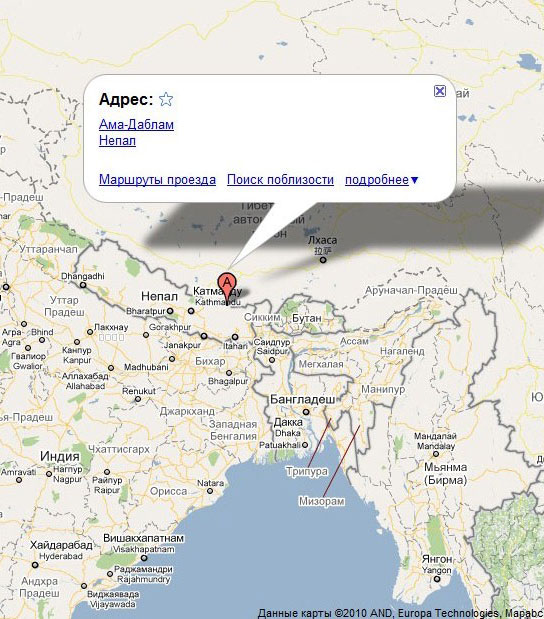Click the Lhasa city marker dot
The height and width of the screenshot is (619, 544).
pos(323,260)
